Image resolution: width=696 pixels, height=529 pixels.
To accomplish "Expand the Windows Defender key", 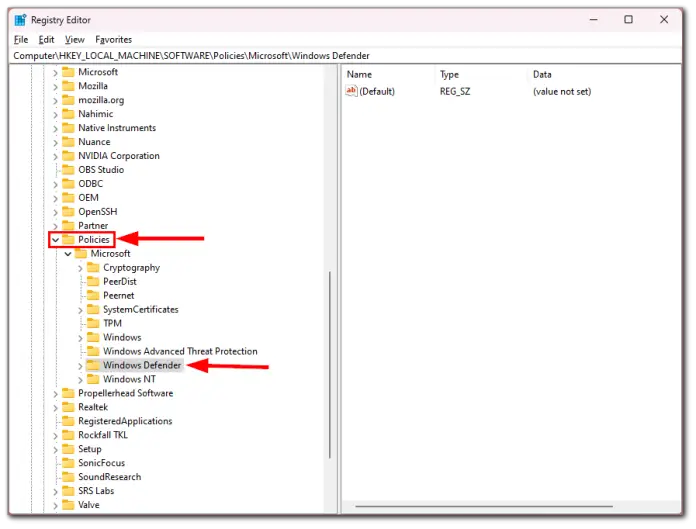I will tap(80, 366).
